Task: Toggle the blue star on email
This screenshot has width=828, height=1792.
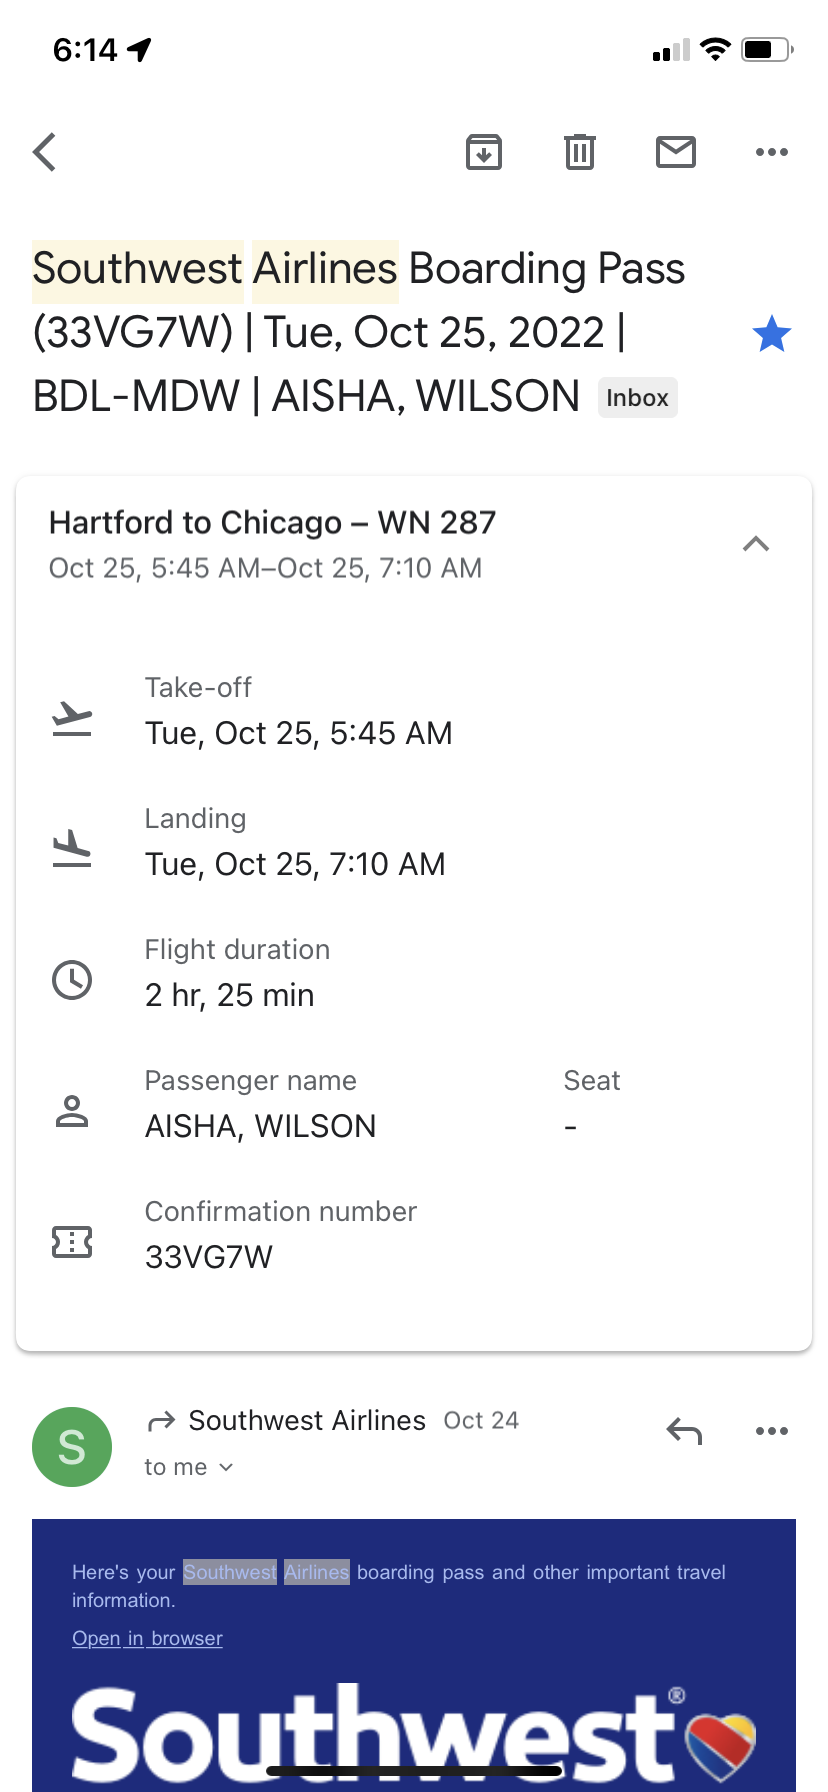Action: pyautogui.click(x=771, y=334)
